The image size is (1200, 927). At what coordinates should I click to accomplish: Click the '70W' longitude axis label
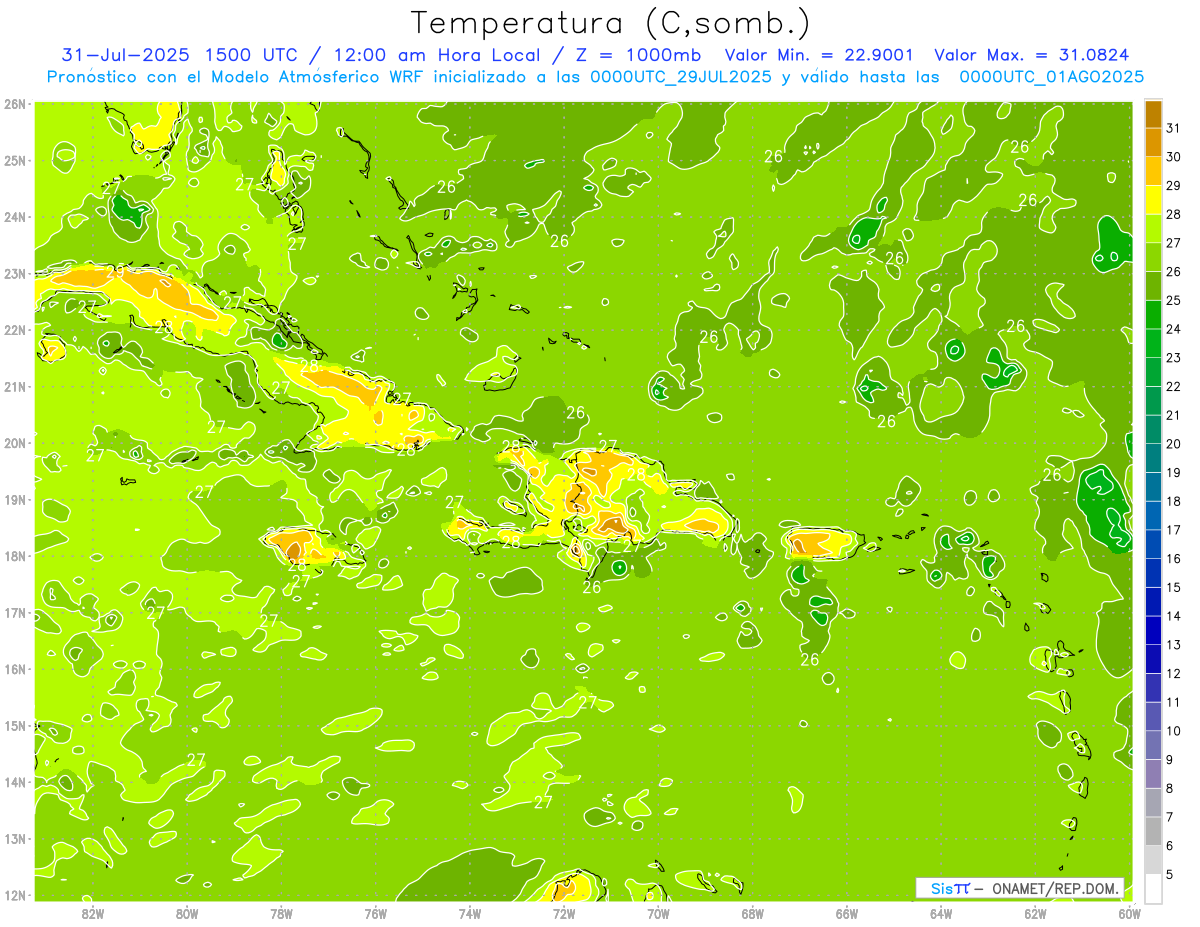tap(658, 913)
